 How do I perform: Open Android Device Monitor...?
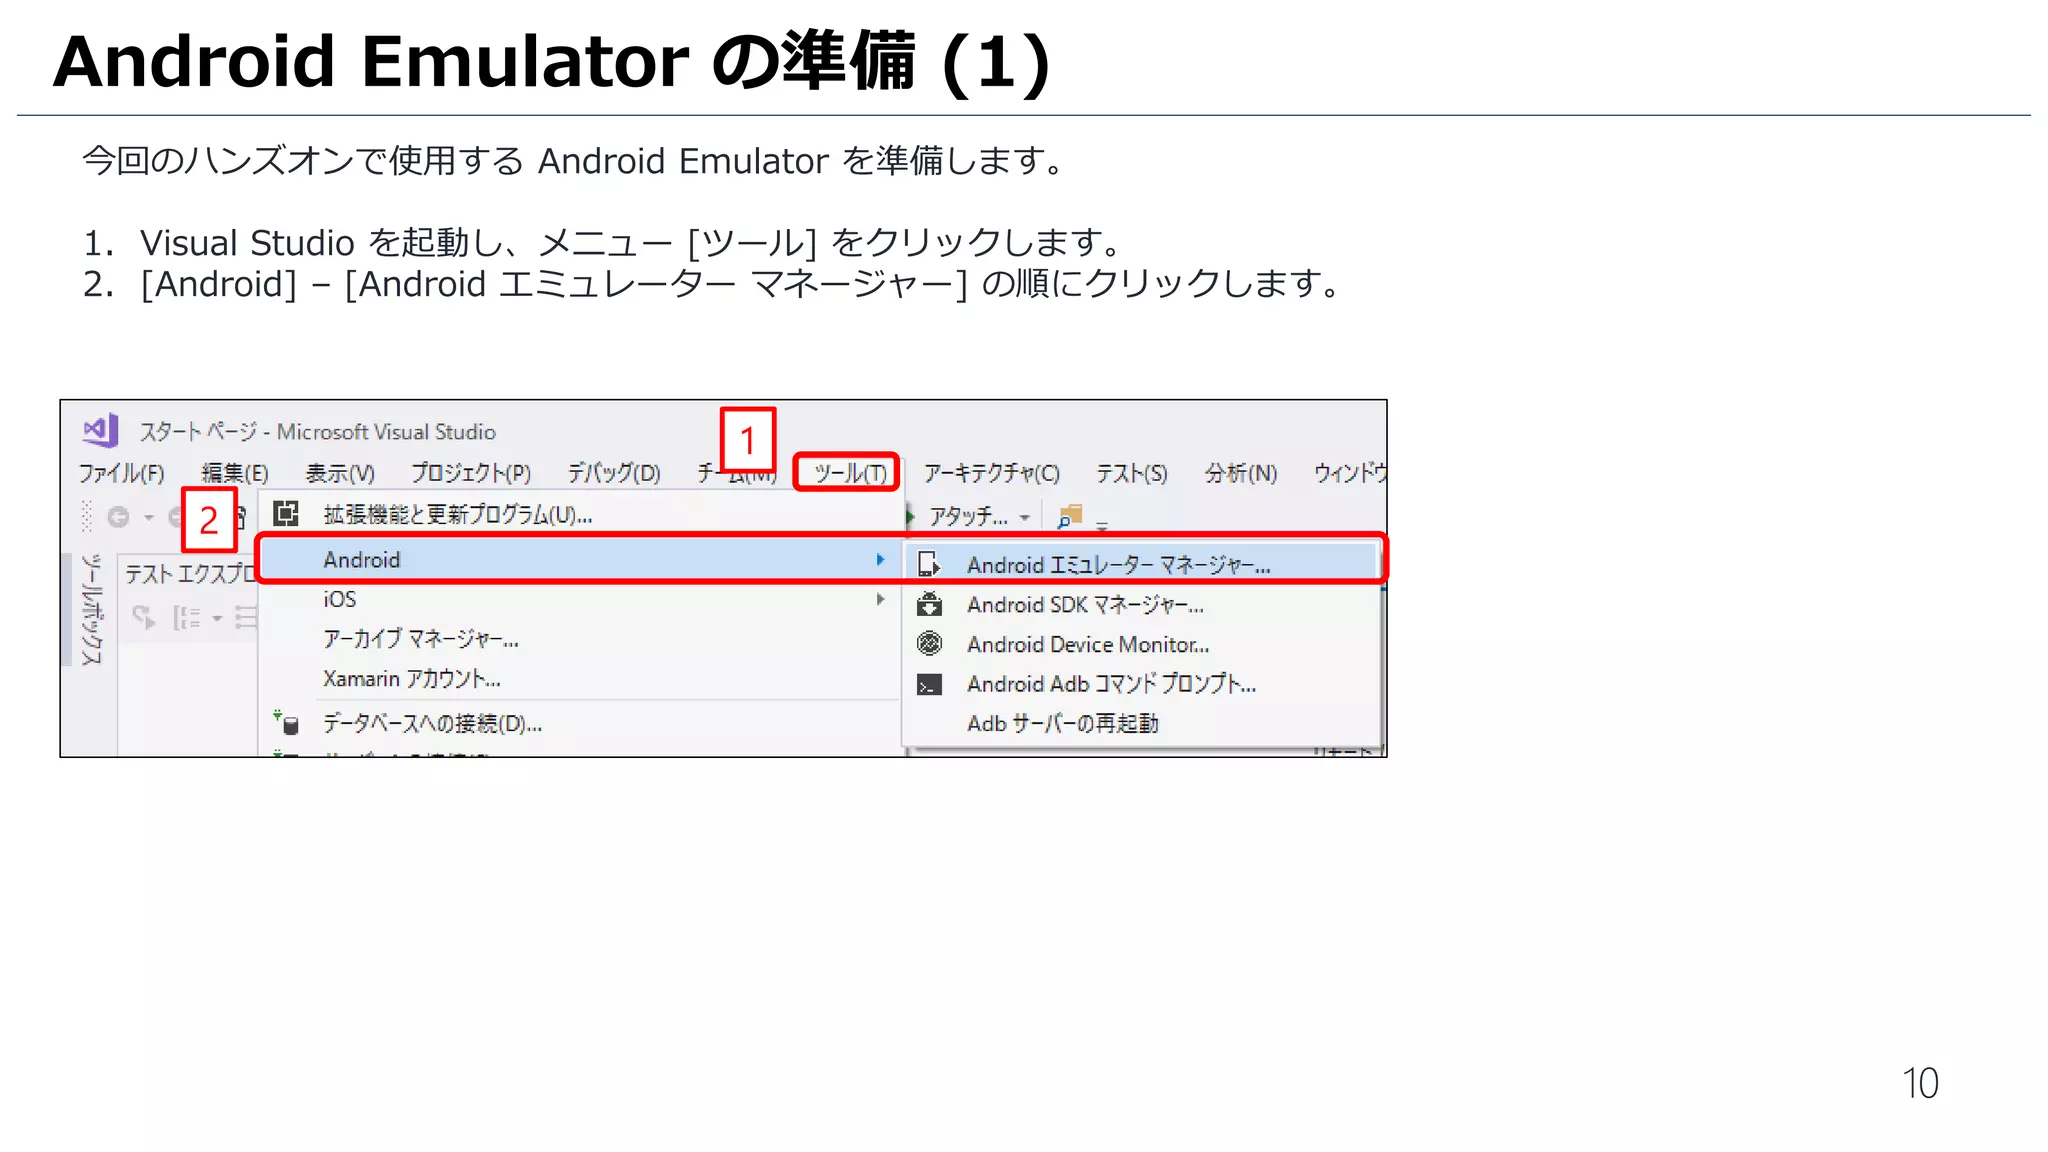coord(1143,645)
